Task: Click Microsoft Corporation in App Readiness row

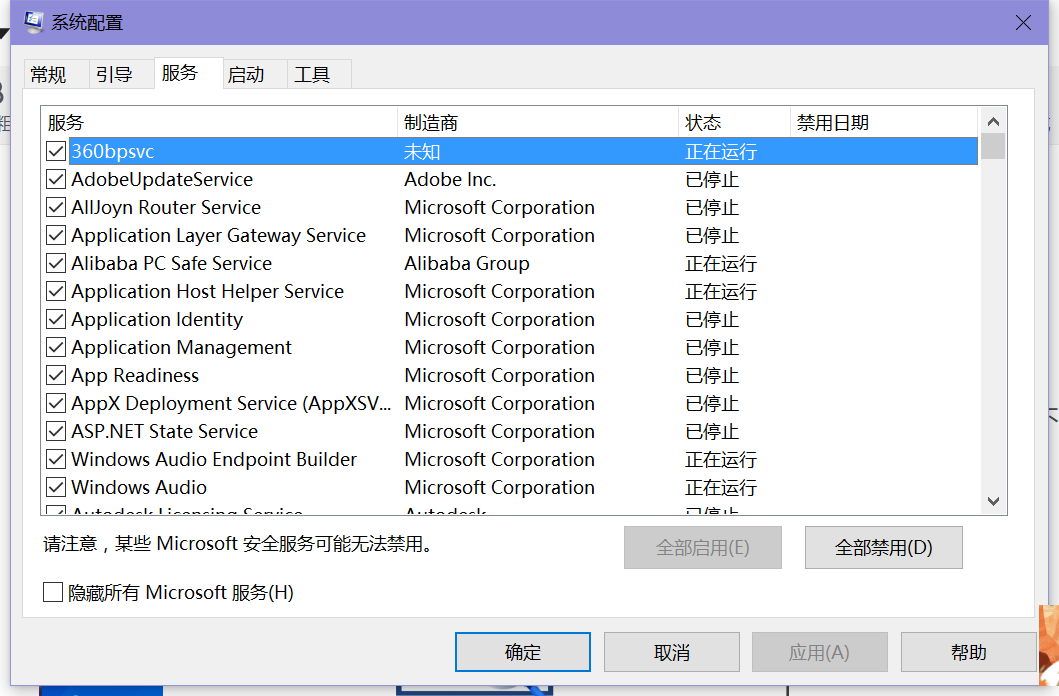Action: tap(500, 375)
